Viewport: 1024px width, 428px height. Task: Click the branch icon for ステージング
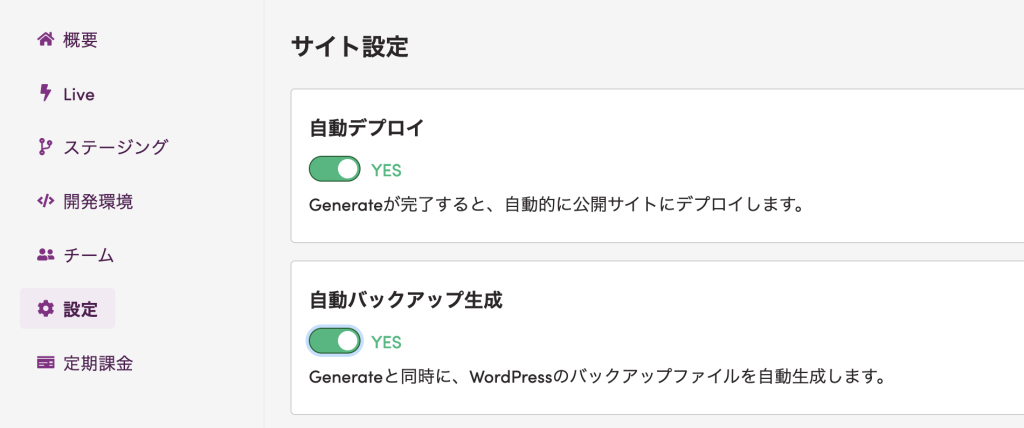(x=45, y=148)
